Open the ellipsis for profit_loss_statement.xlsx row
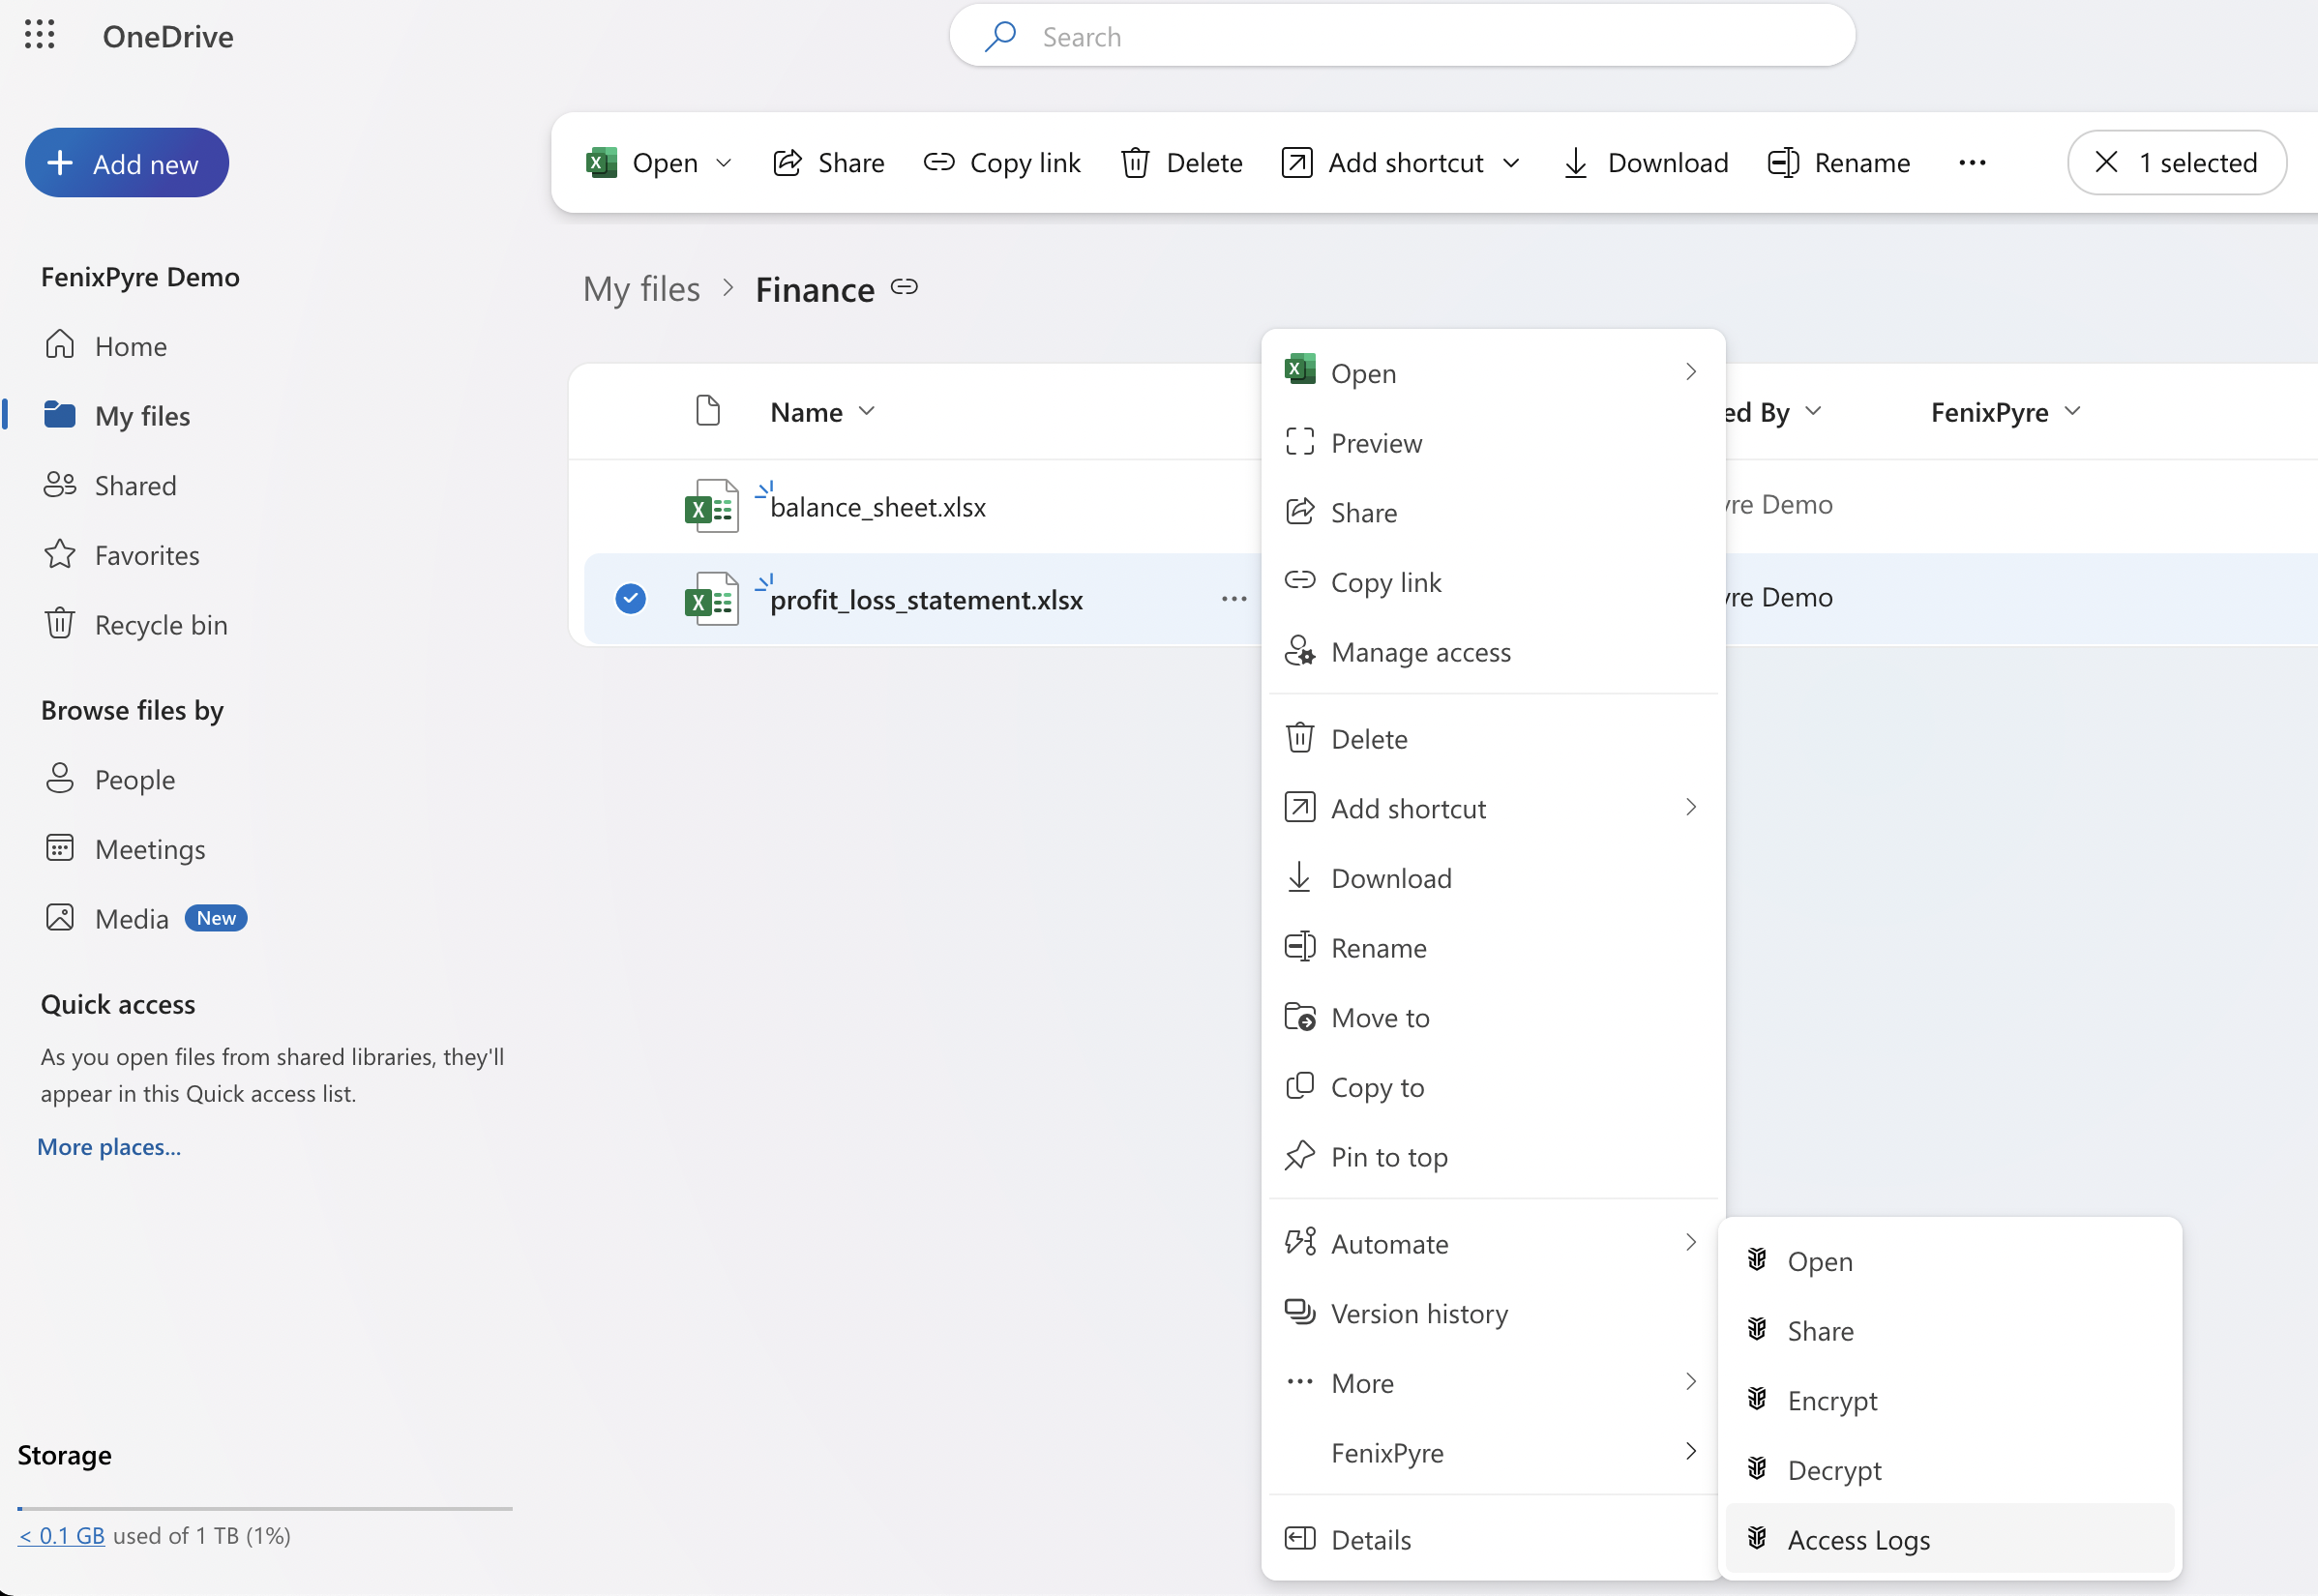Screen dimensions: 2318x1596 click(x=1234, y=599)
